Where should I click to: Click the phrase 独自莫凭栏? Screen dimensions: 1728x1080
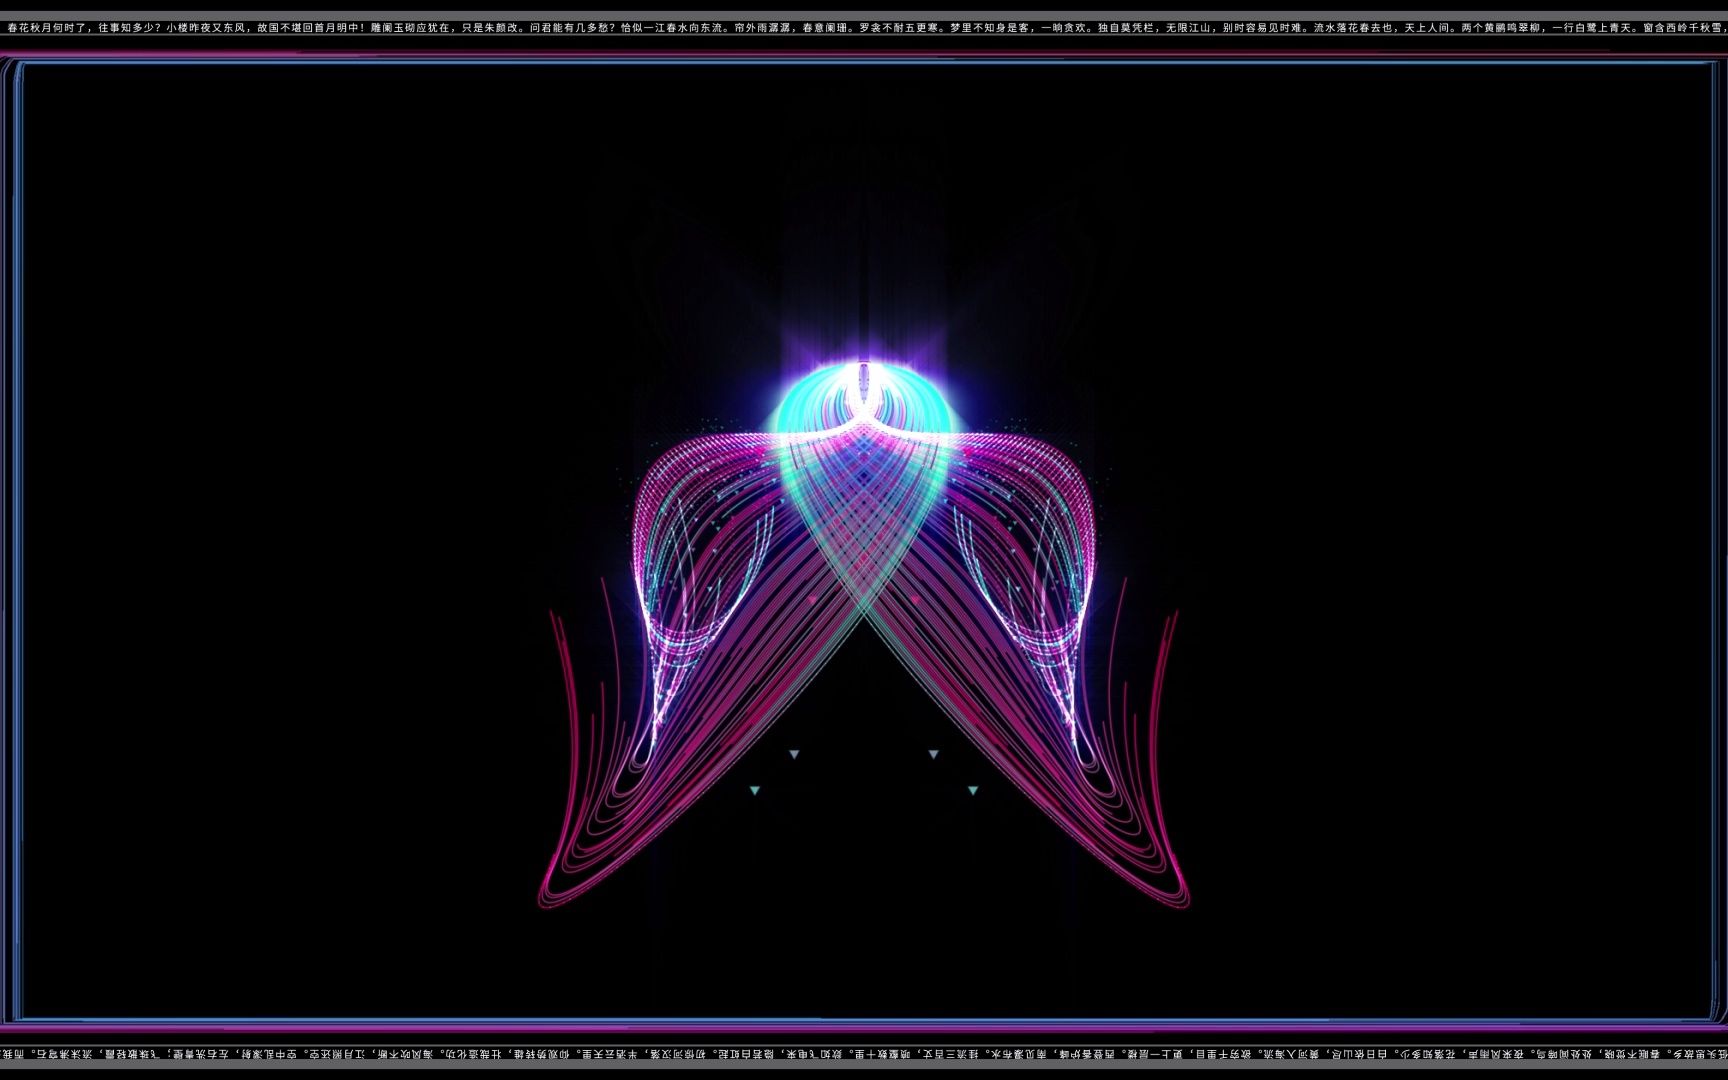[1126, 28]
